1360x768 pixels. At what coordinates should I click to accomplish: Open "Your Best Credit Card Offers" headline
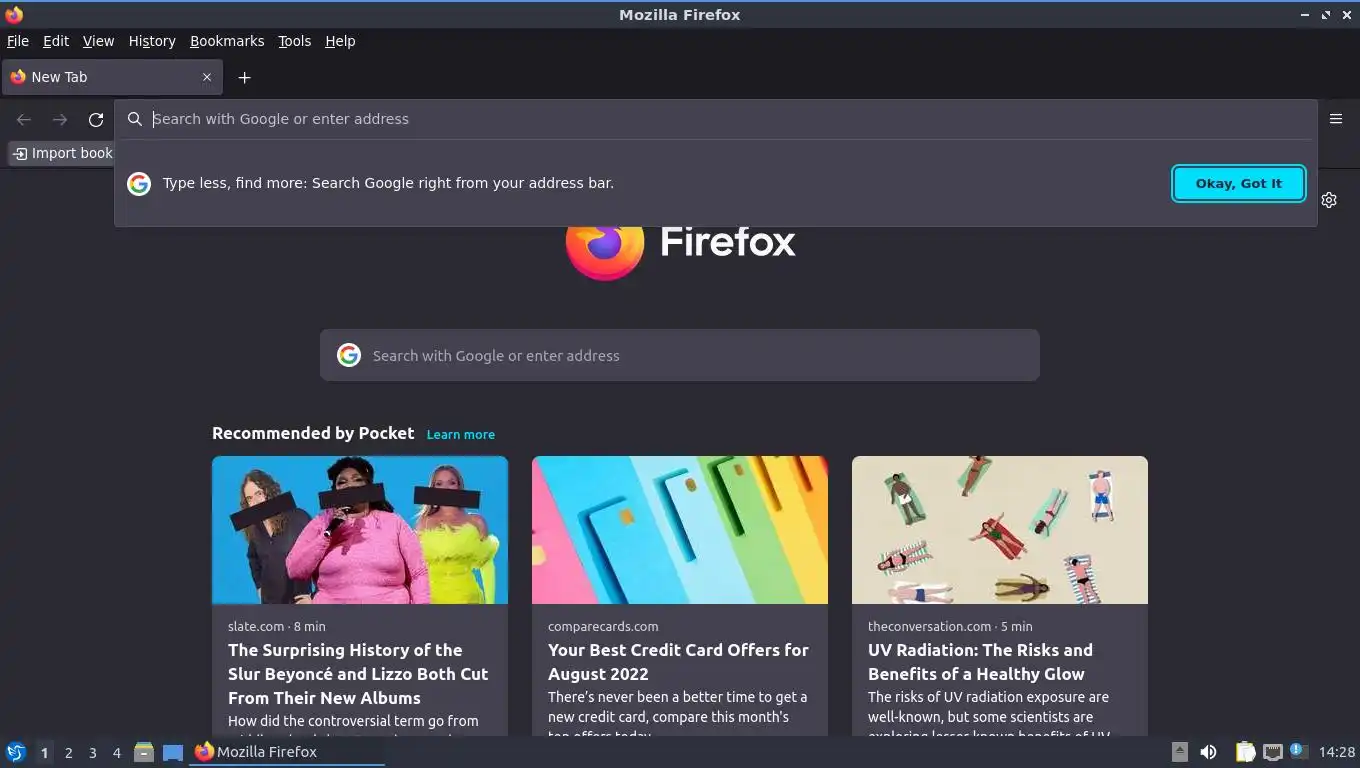[x=678, y=662]
